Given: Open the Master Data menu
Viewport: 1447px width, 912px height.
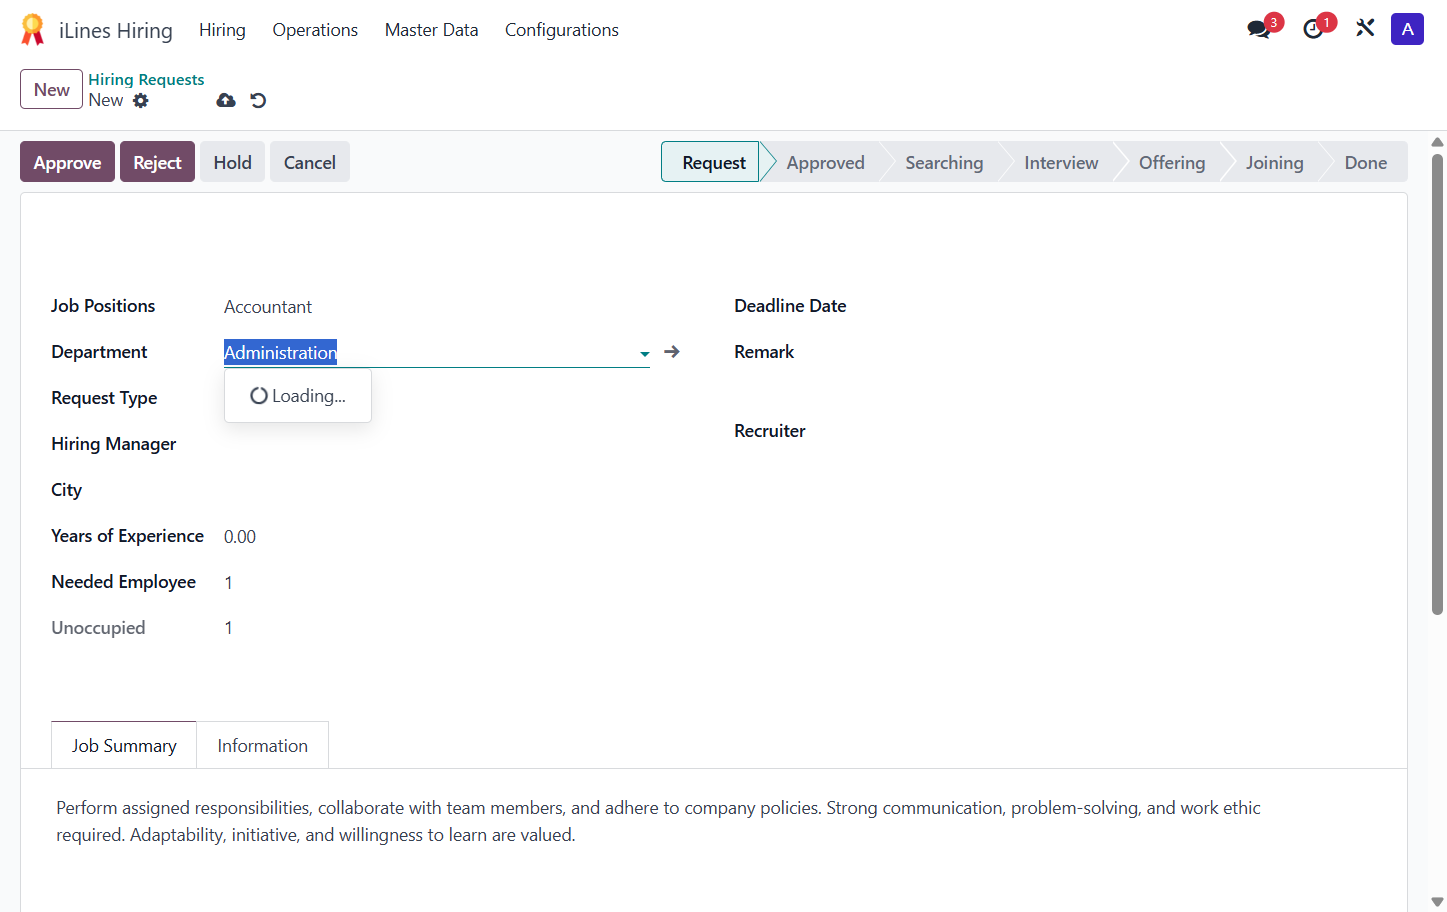Looking at the screenshot, I should click(x=431, y=30).
